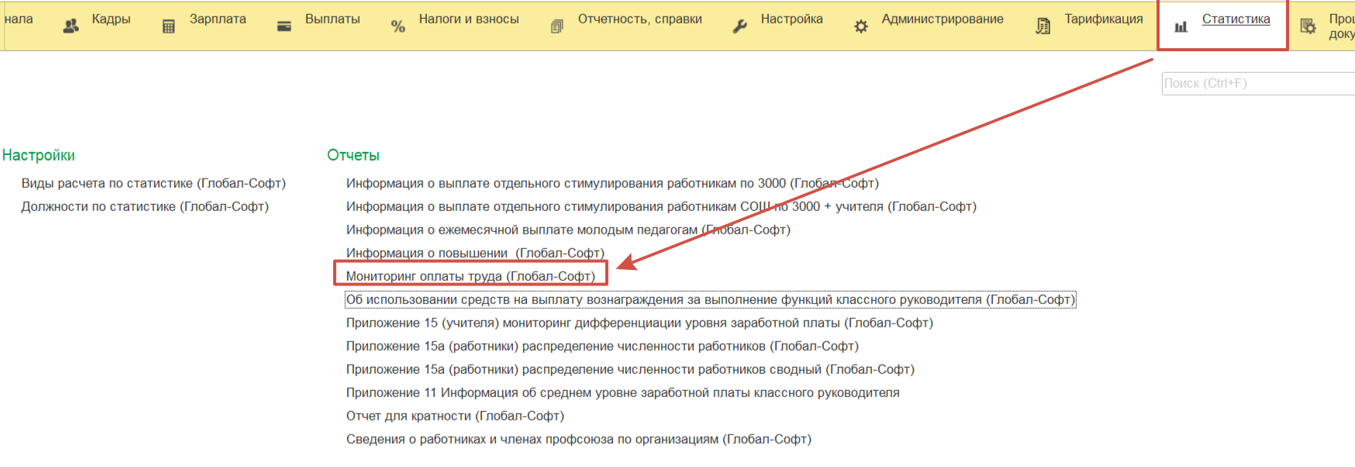Open Должности по статистике settings link
1355x467 pixels.
pos(145,207)
